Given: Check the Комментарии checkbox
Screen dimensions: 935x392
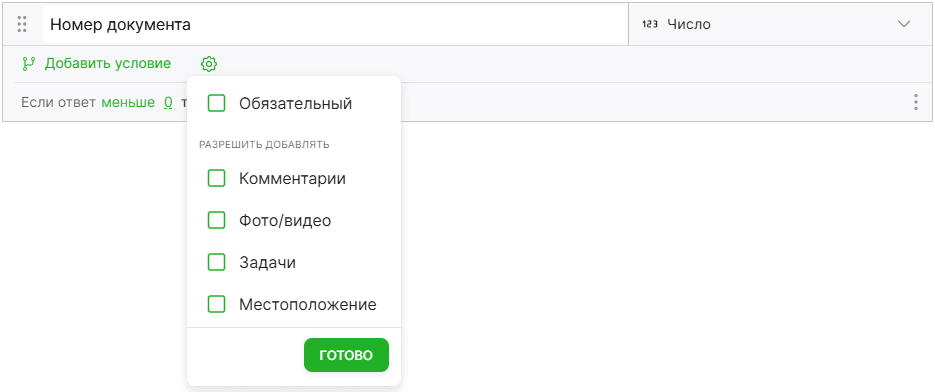Looking at the screenshot, I should (x=216, y=178).
